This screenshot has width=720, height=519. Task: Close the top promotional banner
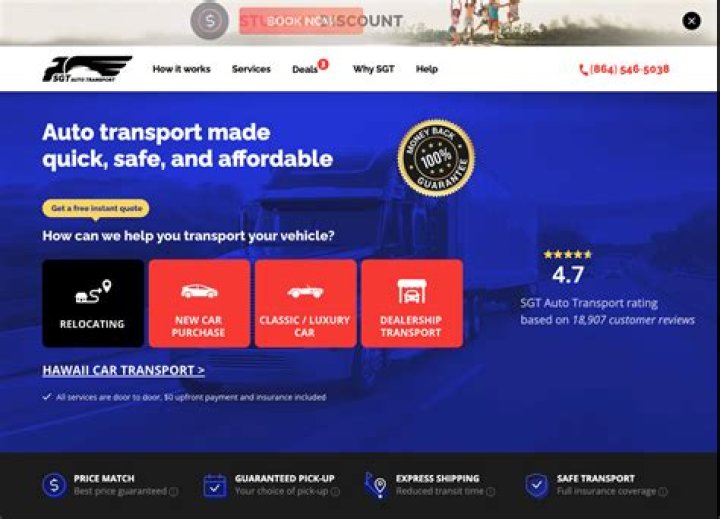[692, 21]
